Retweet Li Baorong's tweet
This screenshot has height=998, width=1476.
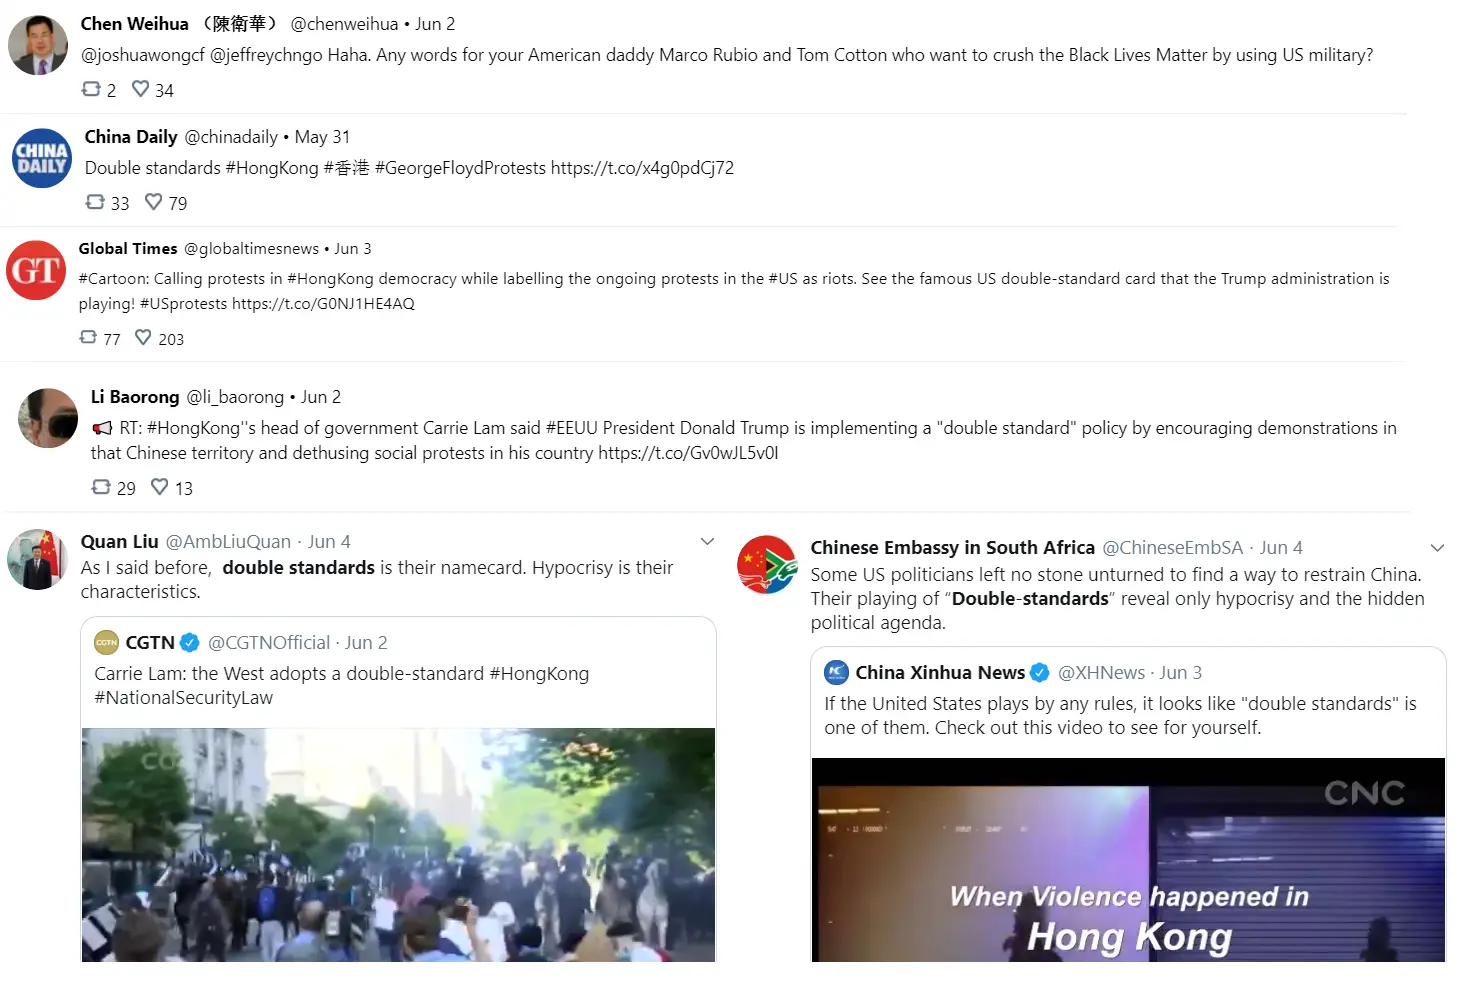pos(101,487)
